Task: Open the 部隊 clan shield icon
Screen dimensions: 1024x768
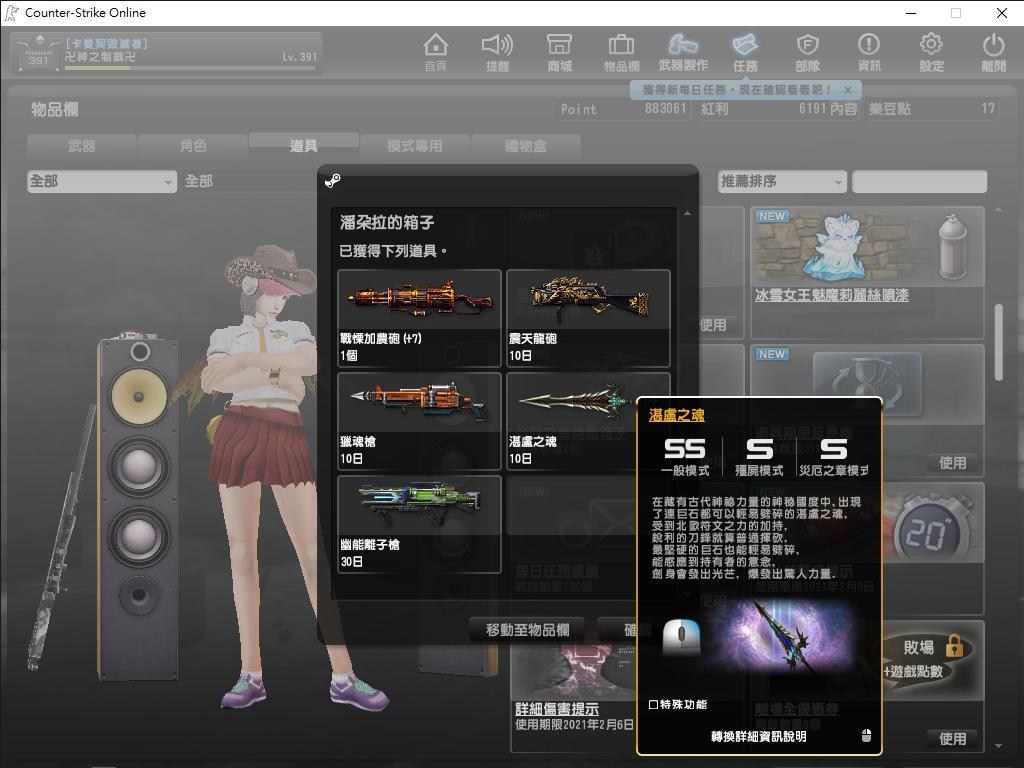Action: 808,52
